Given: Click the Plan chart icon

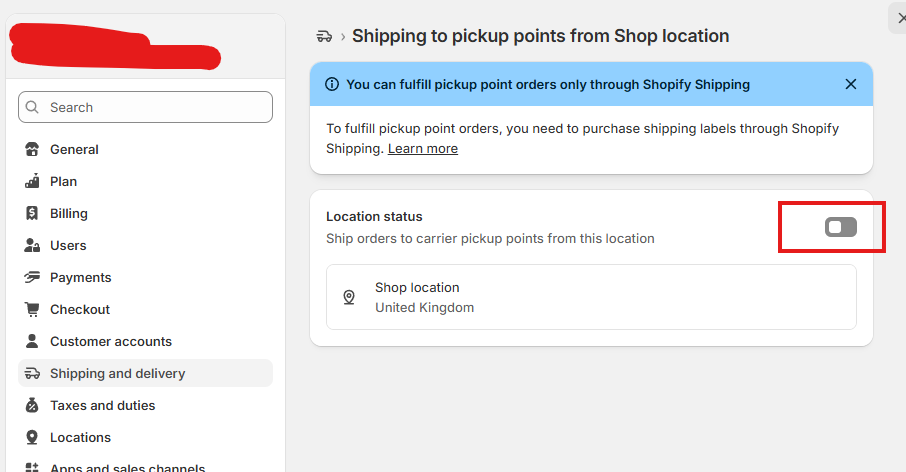Looking at the screenshot, I should click(x=32, y=181).
